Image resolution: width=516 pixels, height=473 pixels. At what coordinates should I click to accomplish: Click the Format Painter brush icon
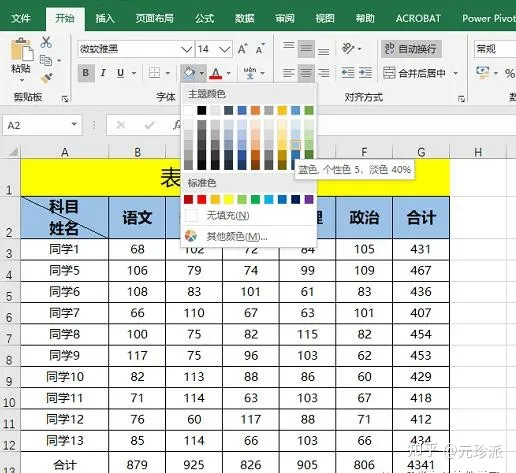pyautogui.click(x=46, y=78)
